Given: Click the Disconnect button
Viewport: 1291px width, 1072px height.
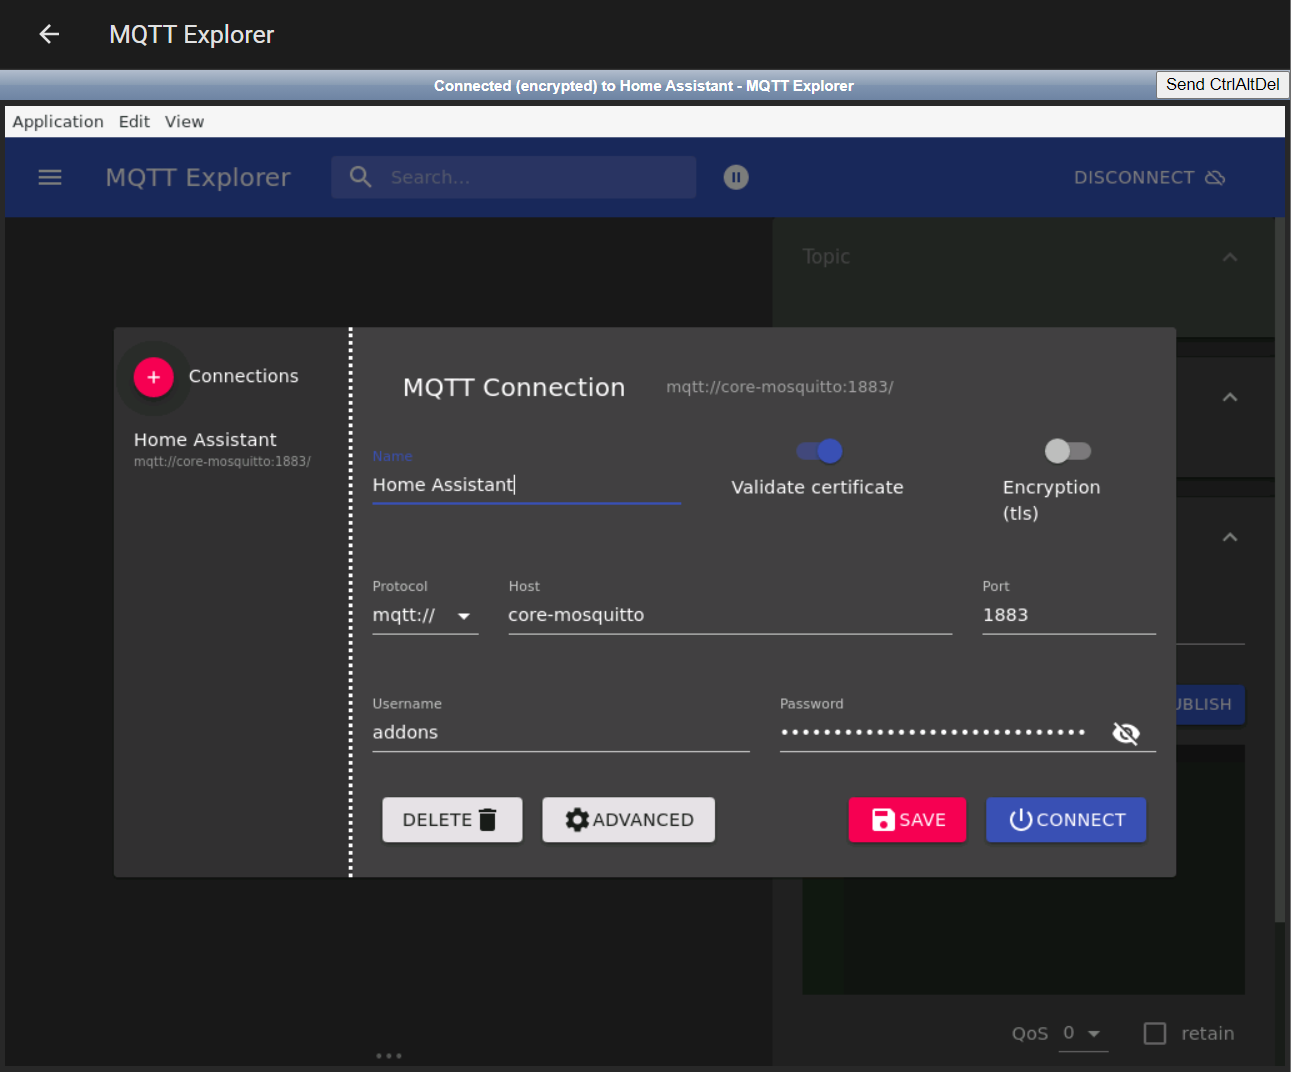Looking at the screenshot, I should 1149,177.
